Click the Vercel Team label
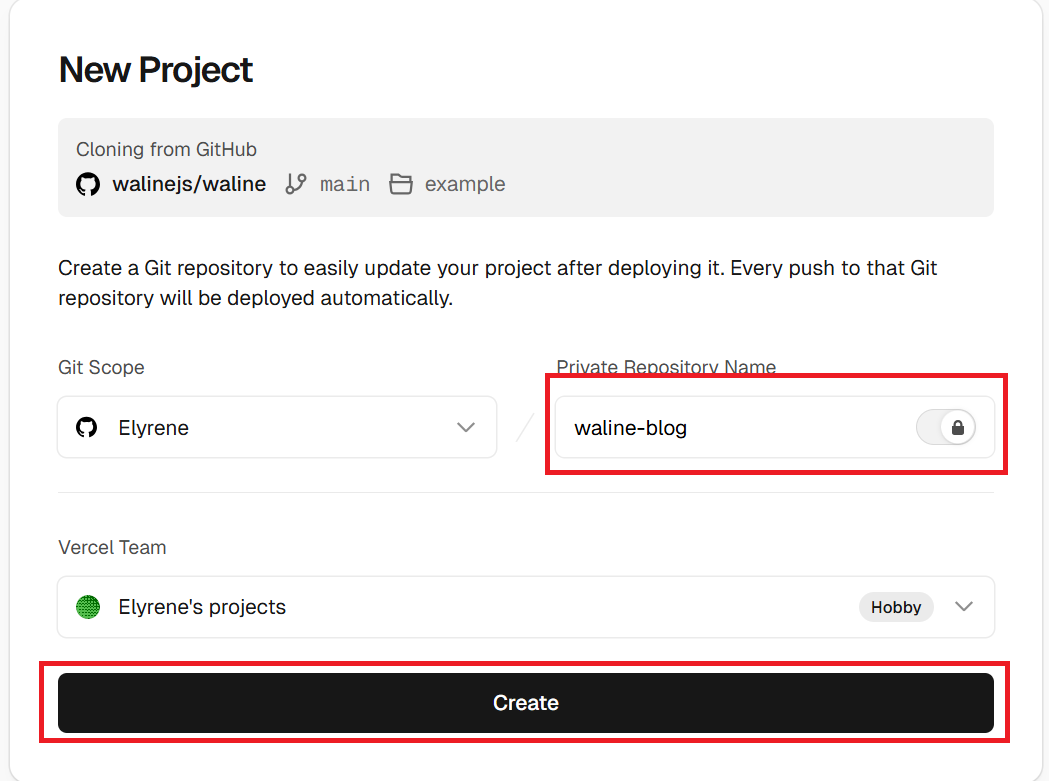This screenshot has width=1049, height=781. [x=112, y=547]
